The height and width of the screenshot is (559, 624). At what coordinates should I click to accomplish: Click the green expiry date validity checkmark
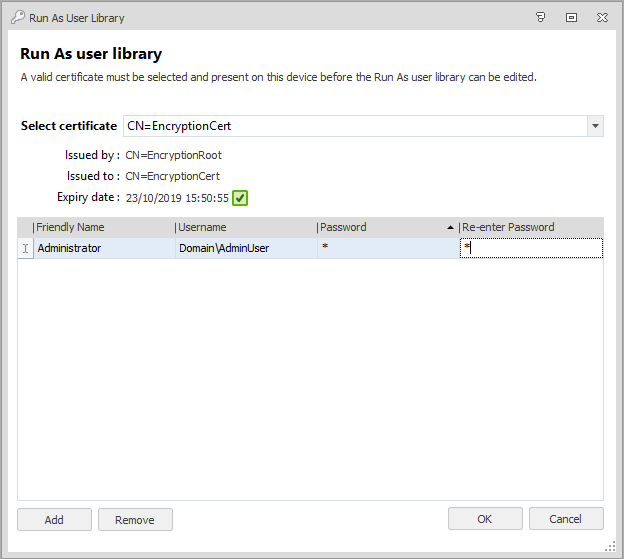tap(240, 198)
